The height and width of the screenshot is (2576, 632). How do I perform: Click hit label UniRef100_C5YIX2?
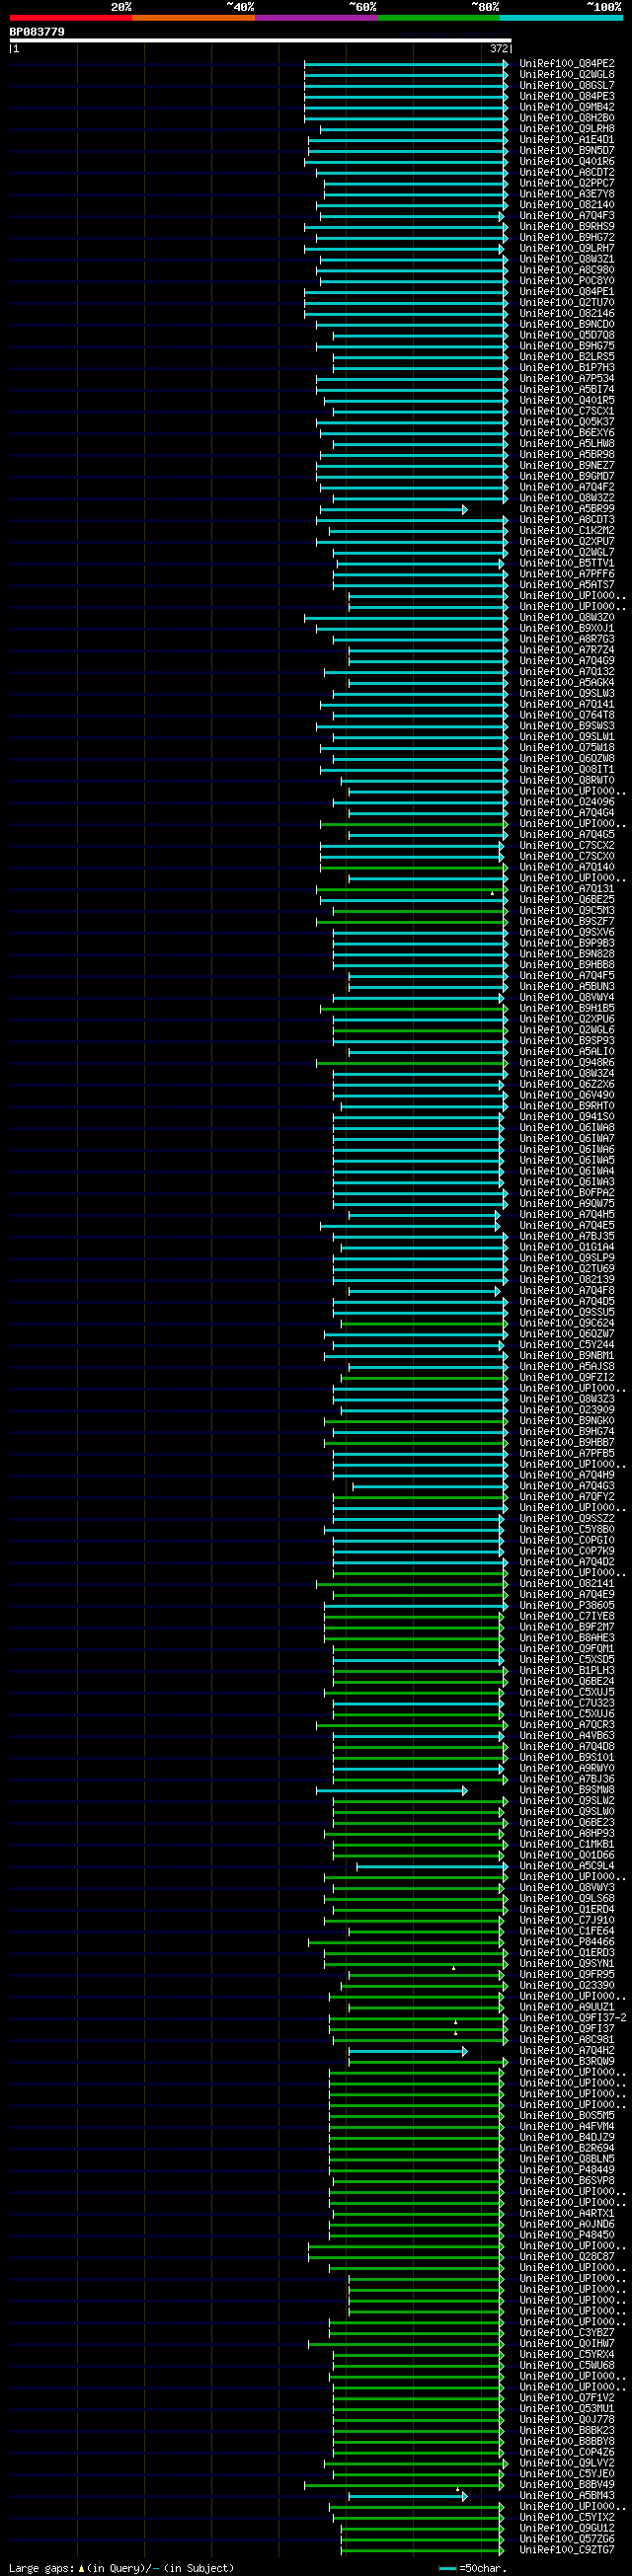click(567, 2519)
